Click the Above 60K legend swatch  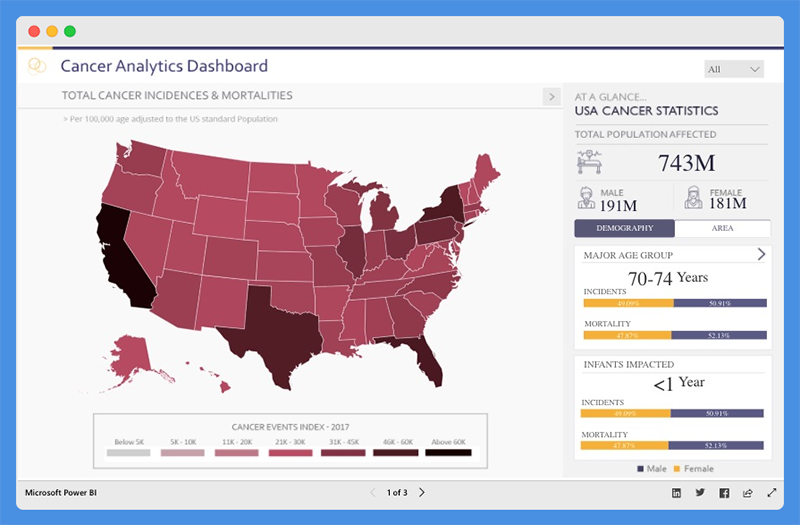point(448,453)
